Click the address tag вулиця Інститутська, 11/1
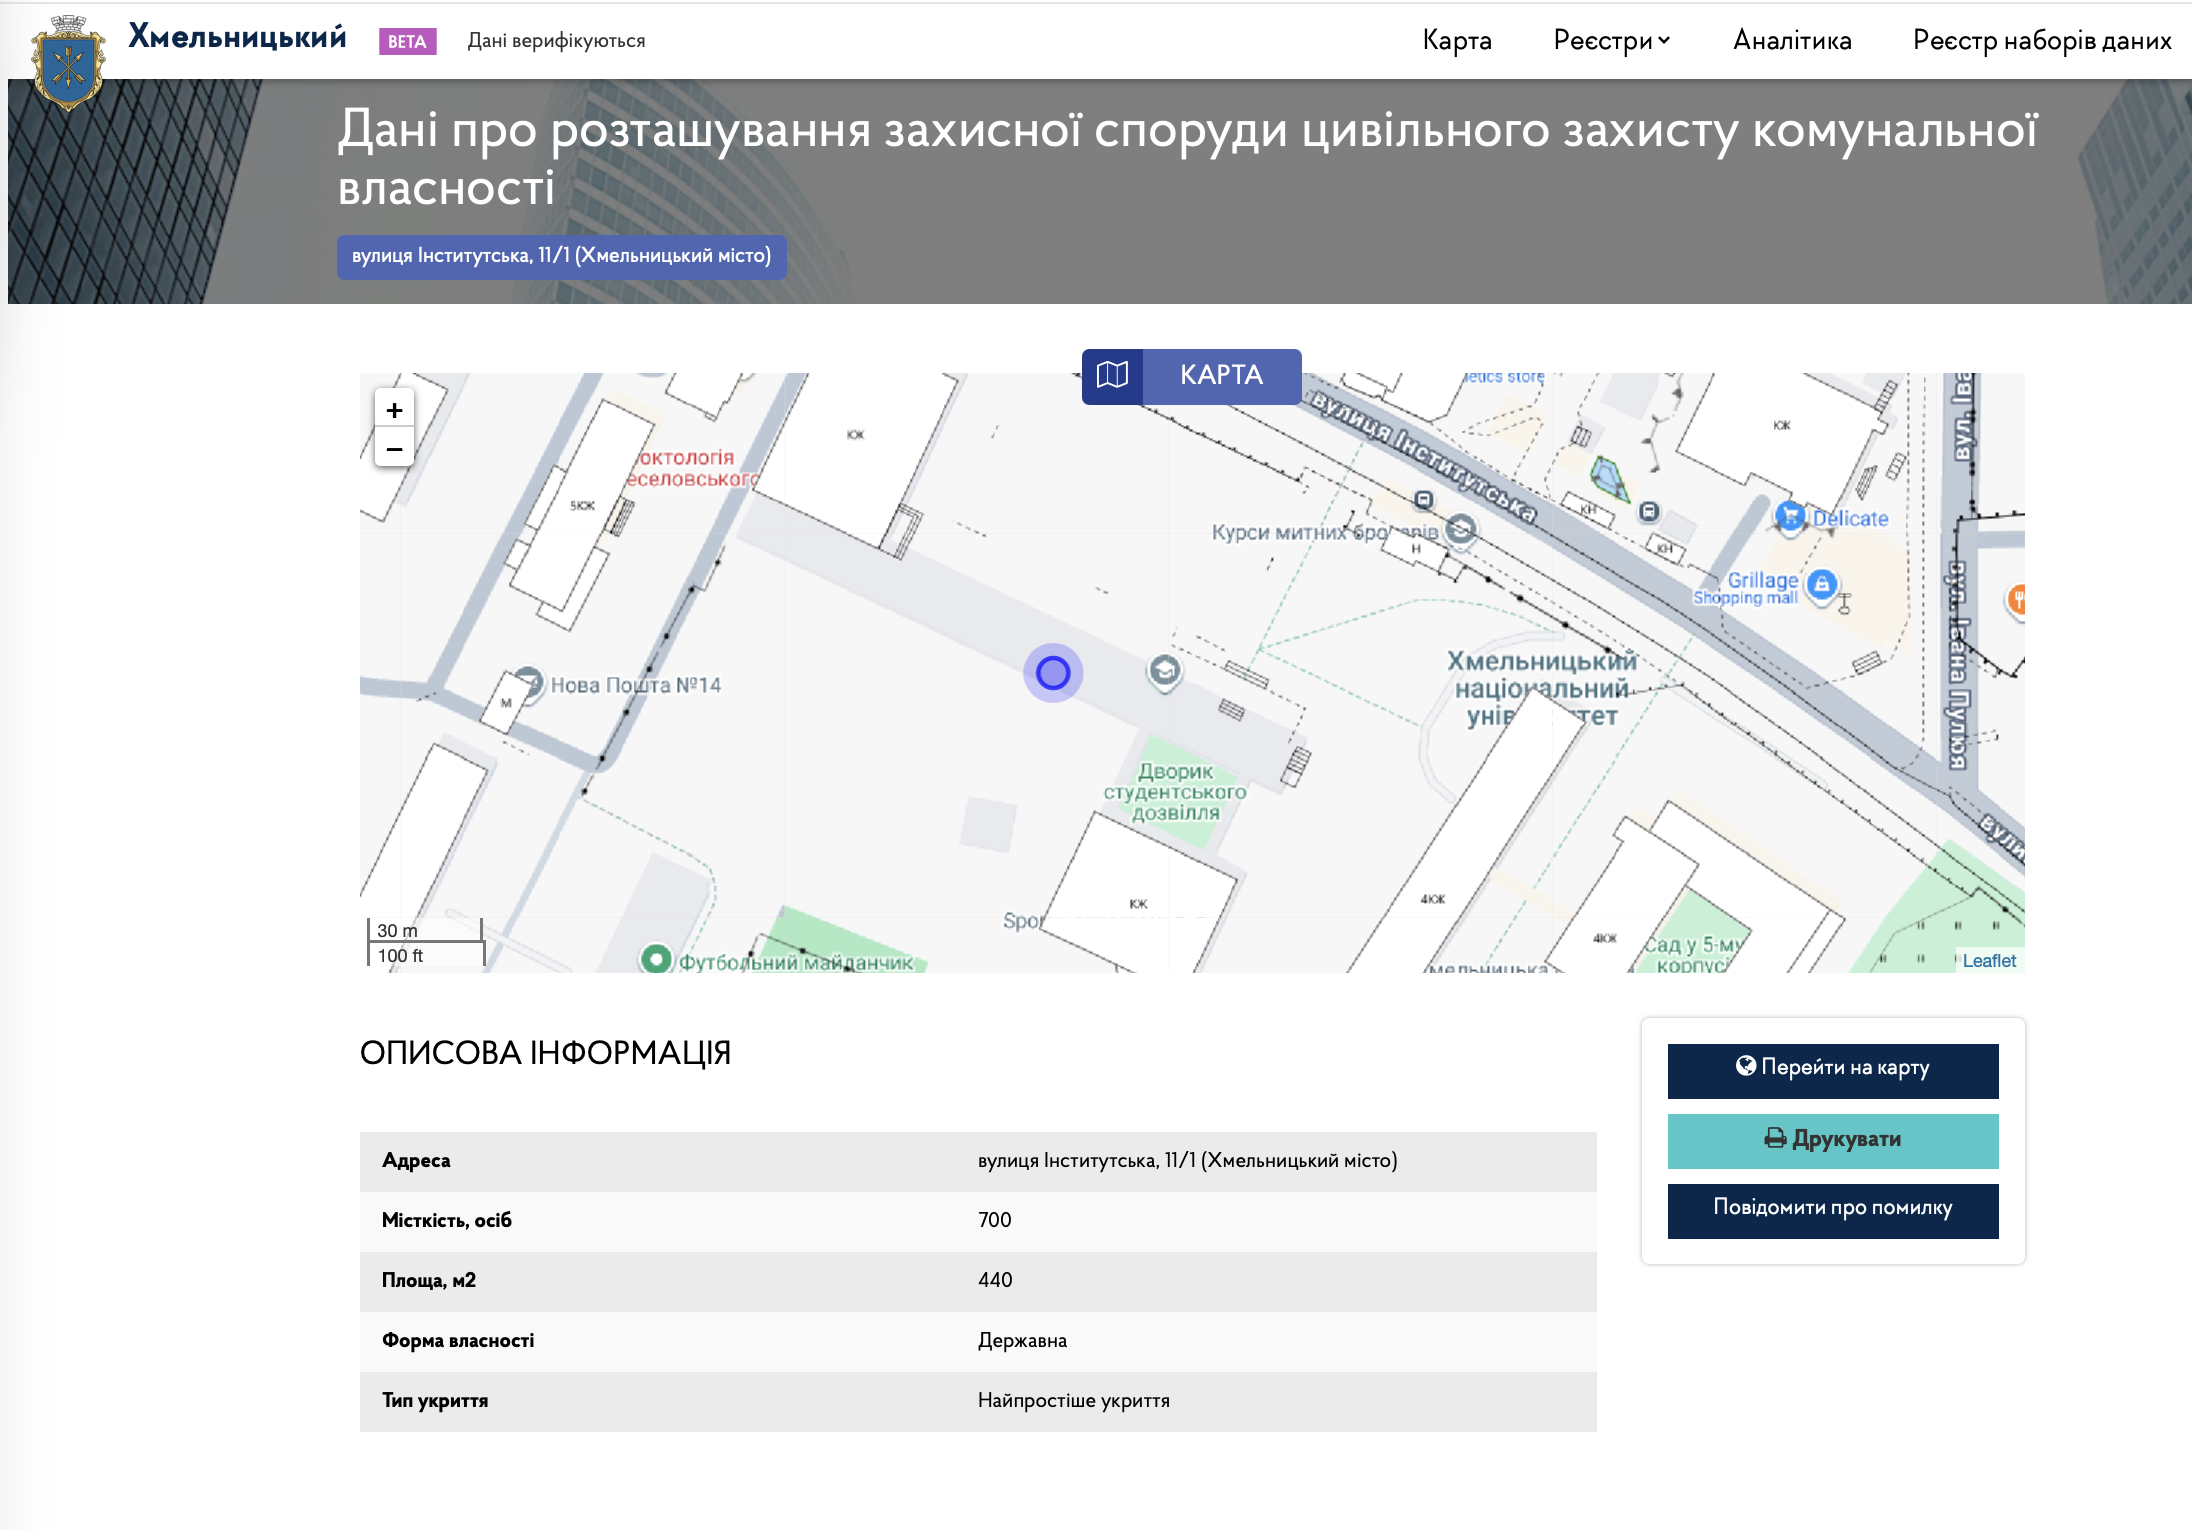This screenshot has height=1530, width=2192. [x=561, y=256]
